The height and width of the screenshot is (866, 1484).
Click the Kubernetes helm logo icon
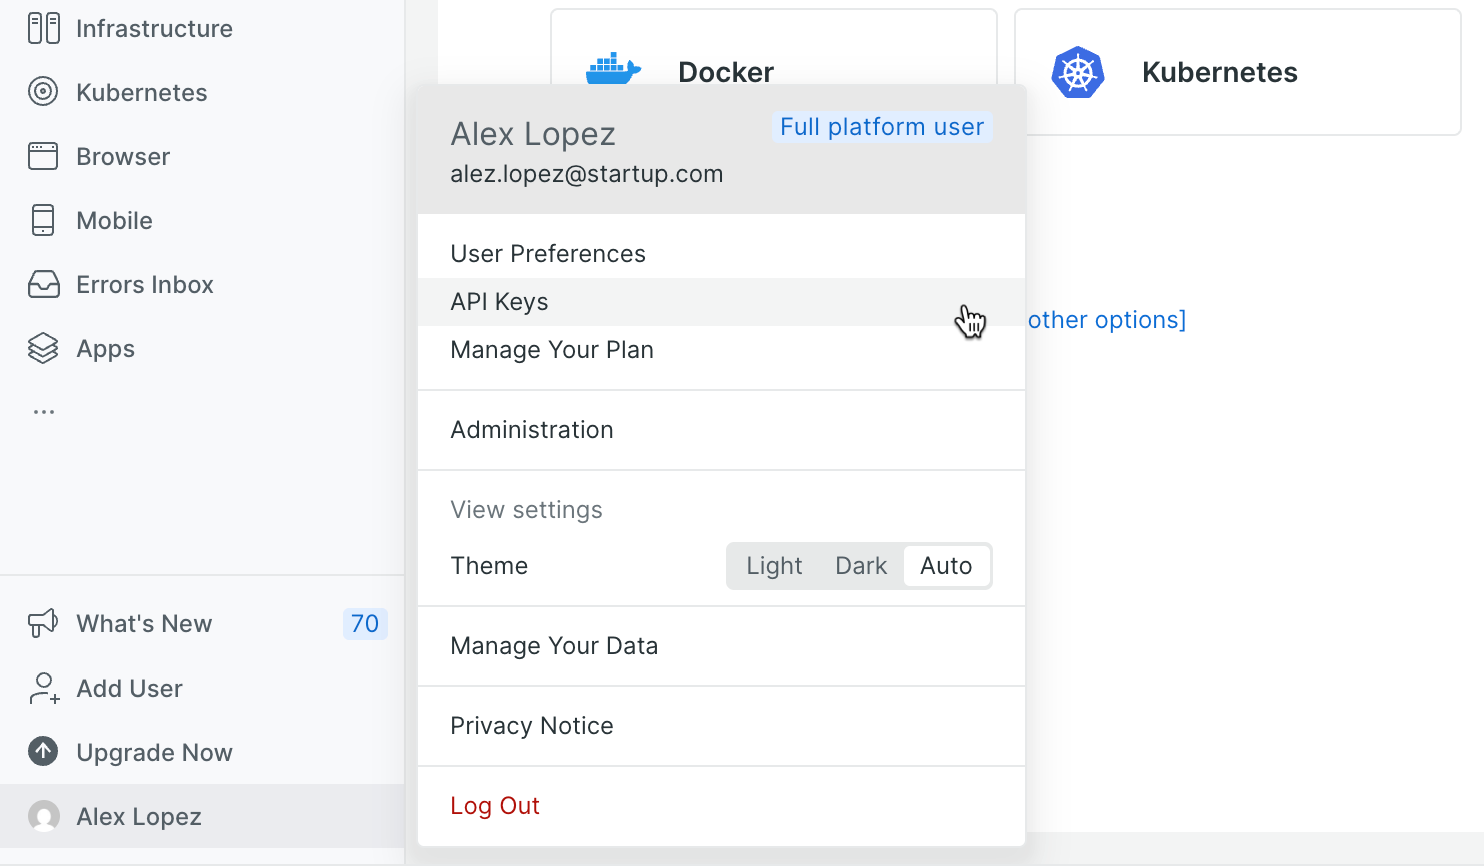tap(1077, 71)
